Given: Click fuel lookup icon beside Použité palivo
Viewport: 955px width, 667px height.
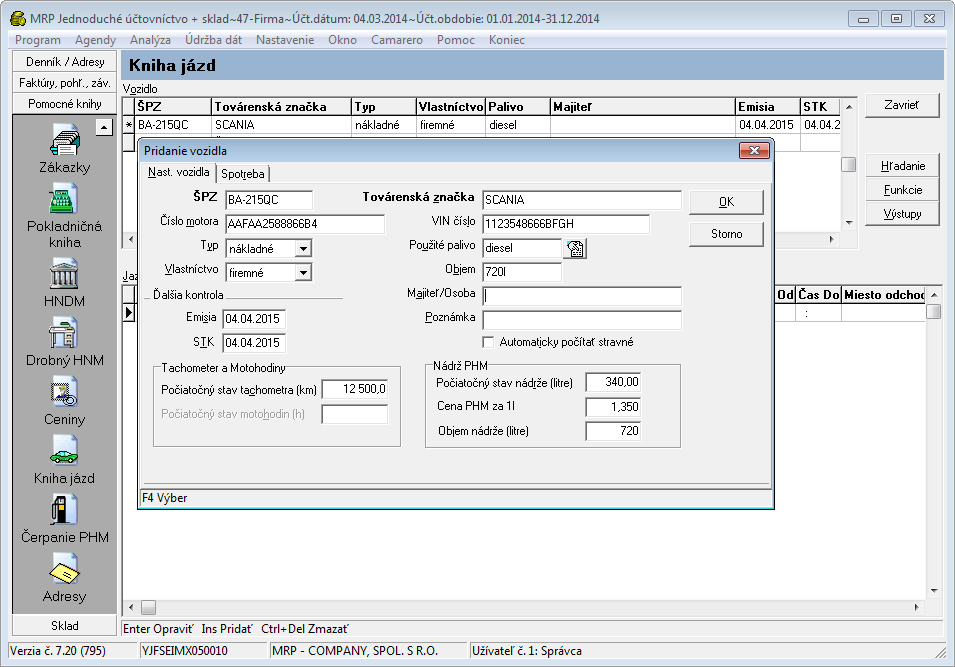Looking at the screenshot, I should [x=576, y=248].
